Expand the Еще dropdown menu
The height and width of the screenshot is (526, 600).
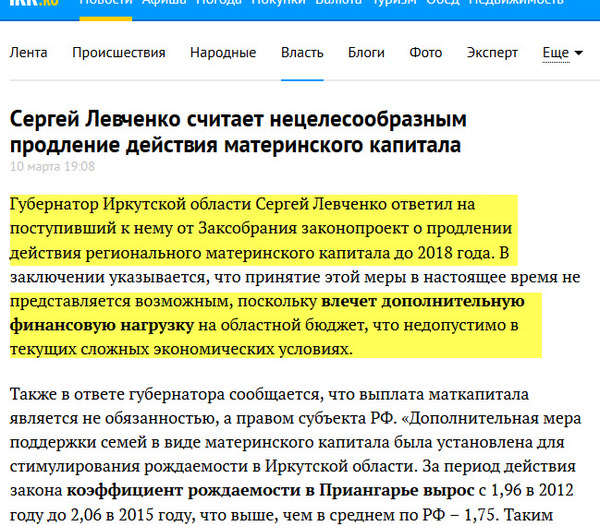coord(562,53)
